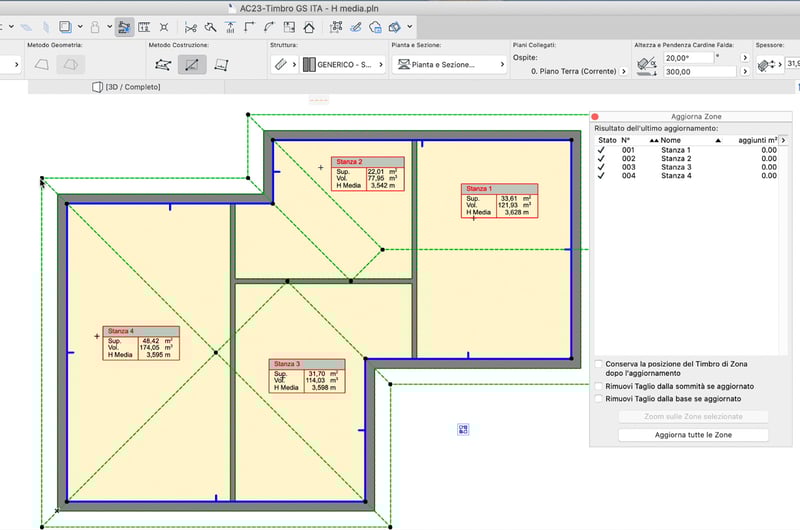Screen dimensions: 800x530
Task: Click the house-shaped roof icon in toolbar
Action: [308, 27]
